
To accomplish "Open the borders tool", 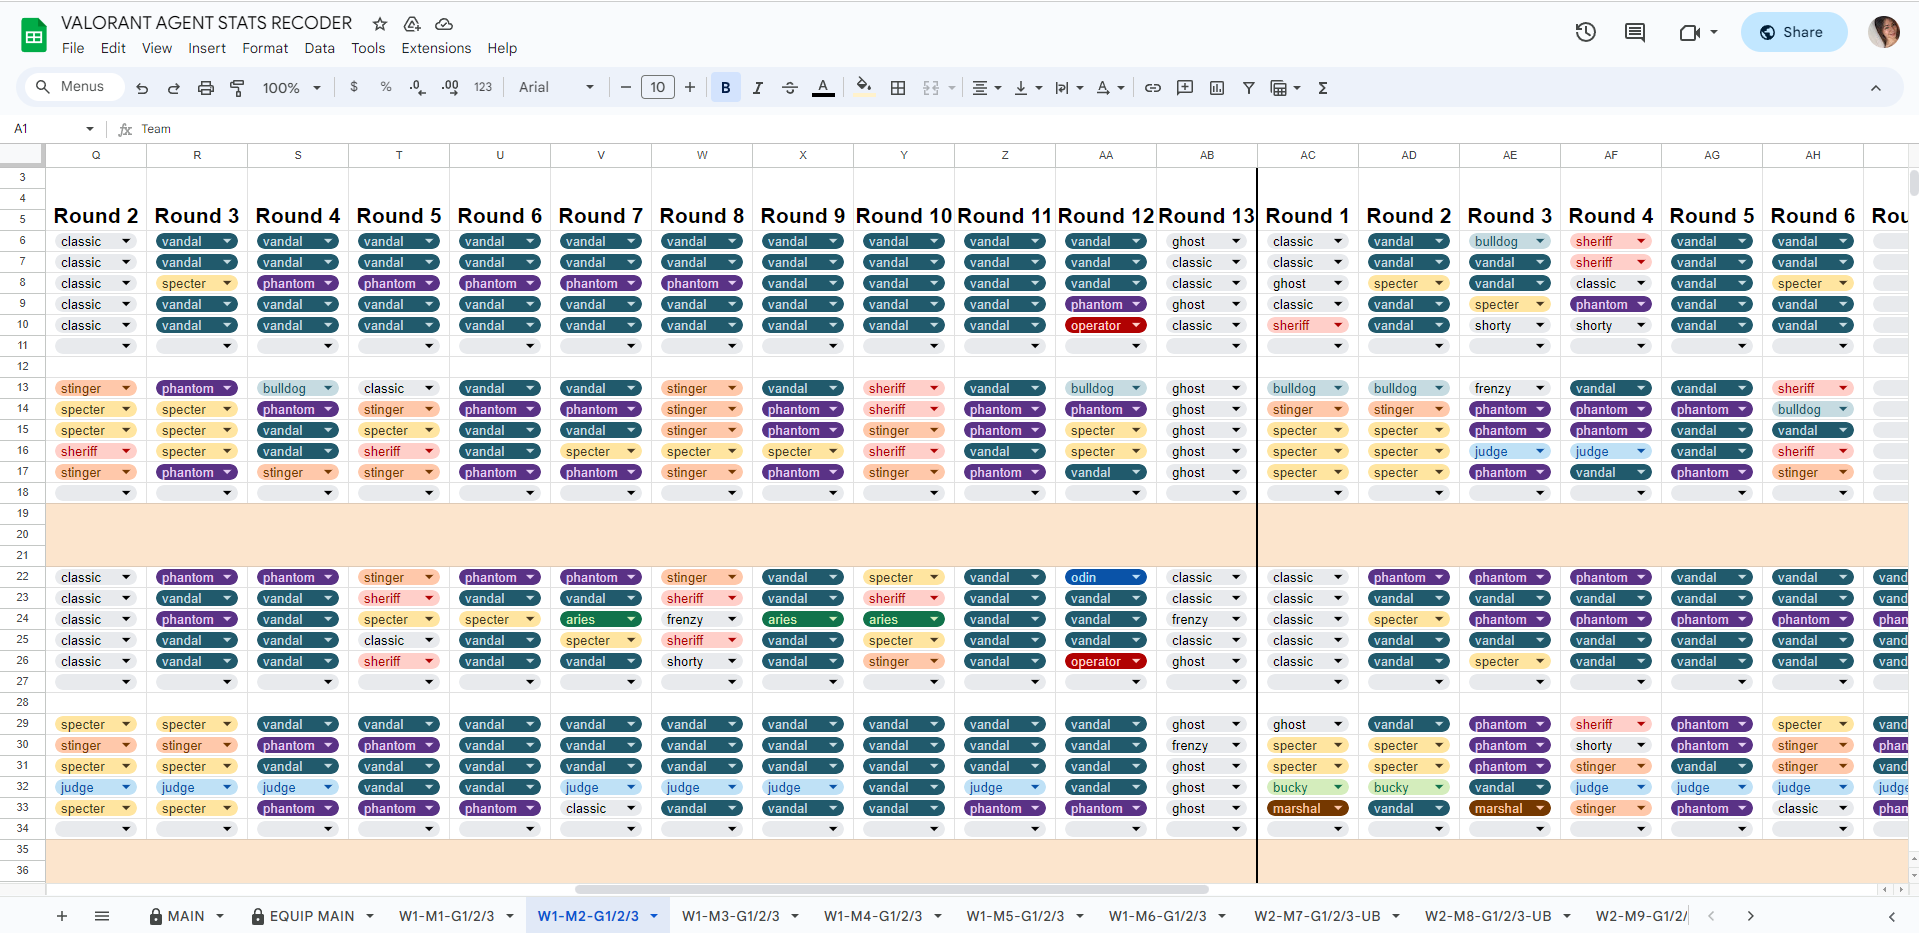I will (898, 88).
